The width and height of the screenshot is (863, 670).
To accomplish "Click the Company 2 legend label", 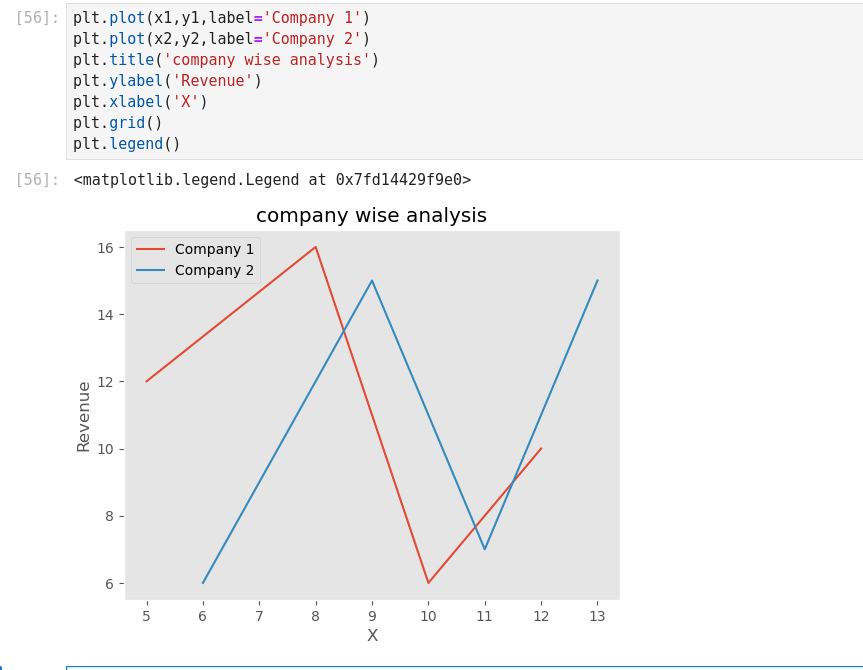I will (214, 270).
